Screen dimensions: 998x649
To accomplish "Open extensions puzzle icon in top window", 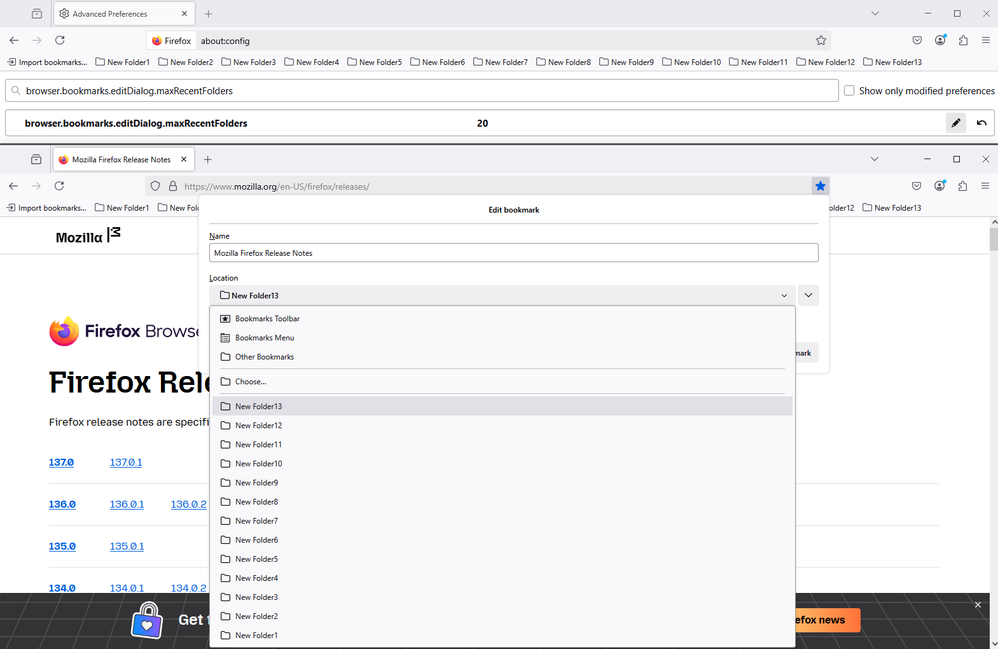I will pyautogui.click(x=963, y=41).
